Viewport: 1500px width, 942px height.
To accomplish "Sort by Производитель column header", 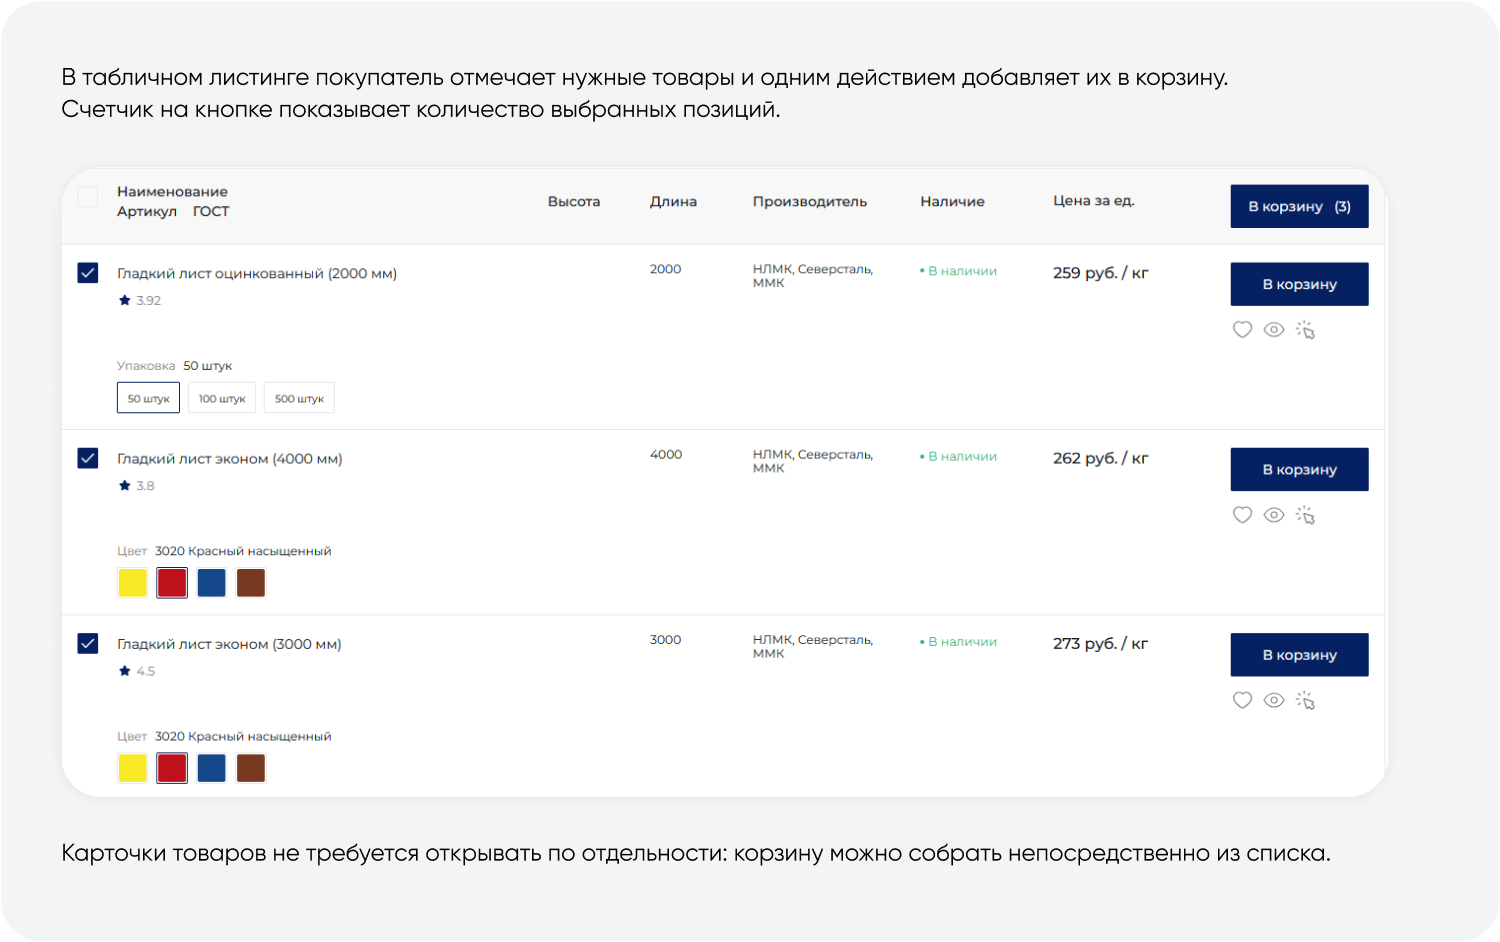I will [810, 201].
